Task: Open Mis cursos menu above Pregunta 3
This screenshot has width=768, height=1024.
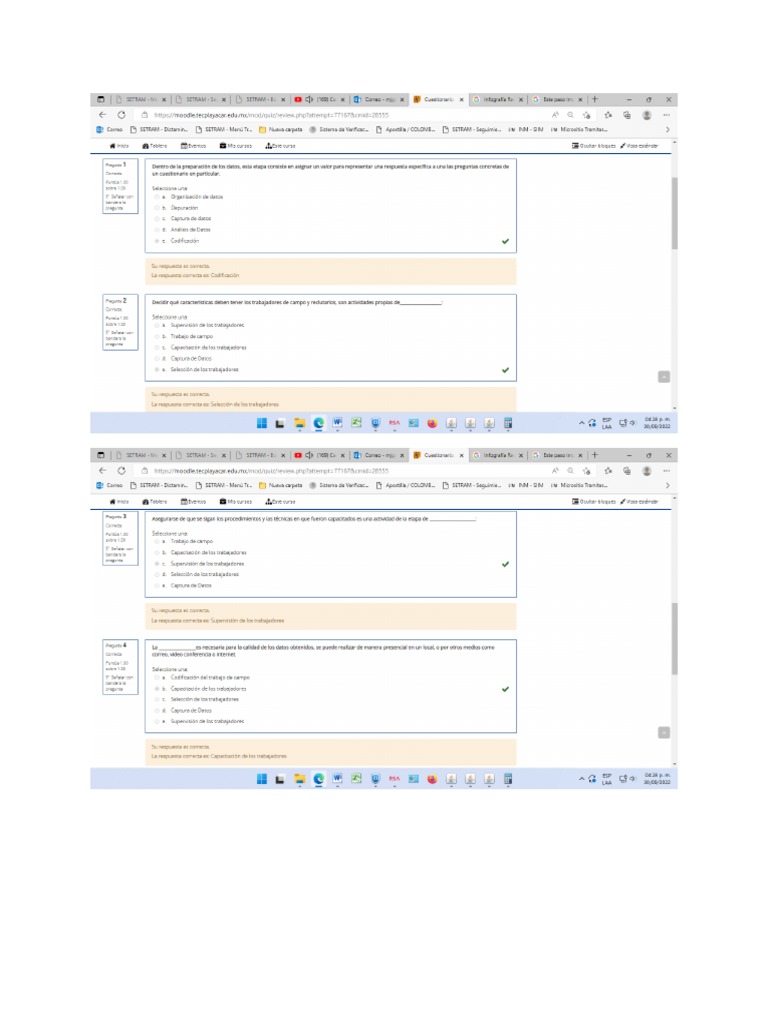Action: [x=236, y=502]
